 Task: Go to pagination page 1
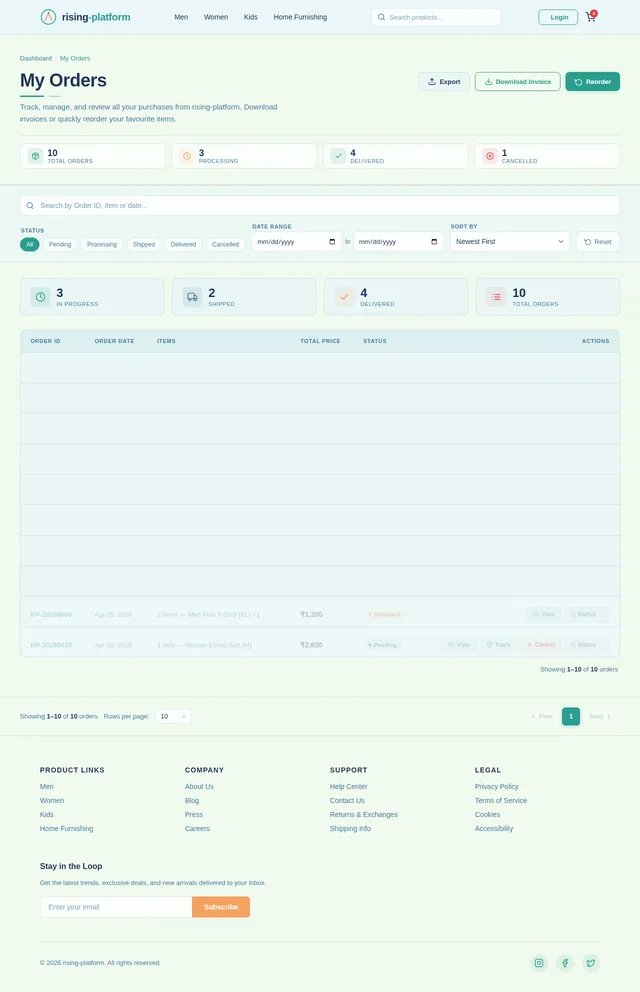pyautogui.click(x=571, y=716)
